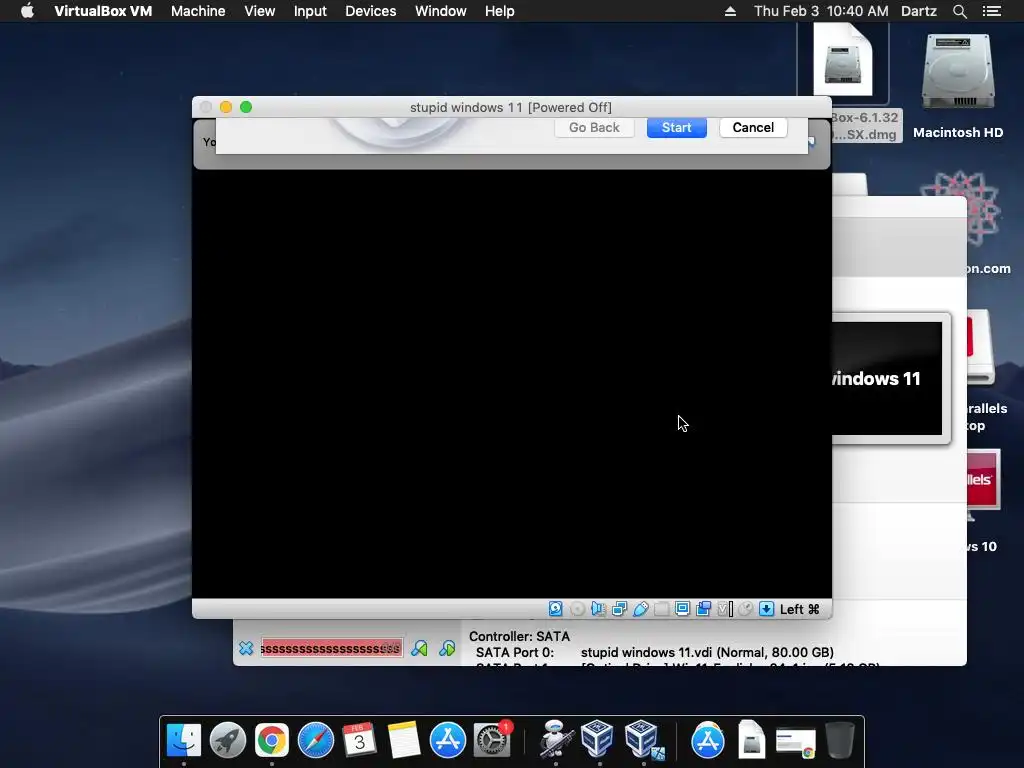
Task: Click the network adapters status icon
Action: click(619, 609)
